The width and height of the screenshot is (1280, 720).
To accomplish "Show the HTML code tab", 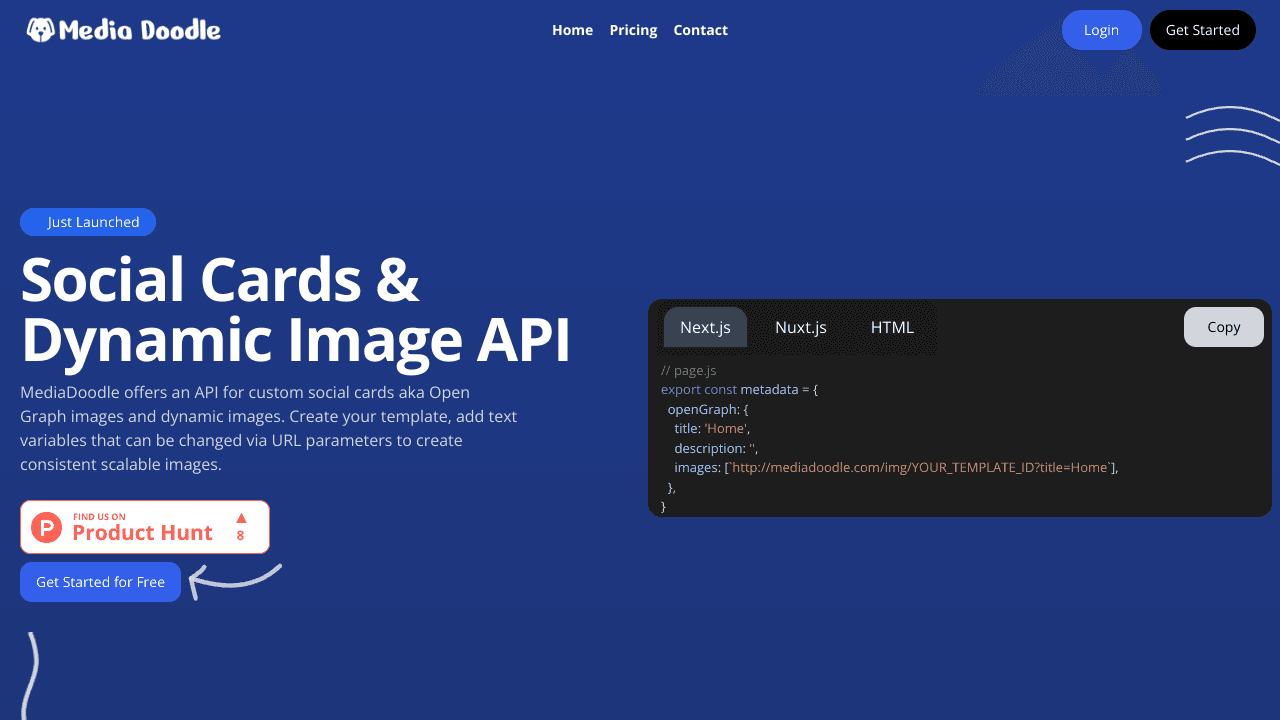I will point(892,327).
